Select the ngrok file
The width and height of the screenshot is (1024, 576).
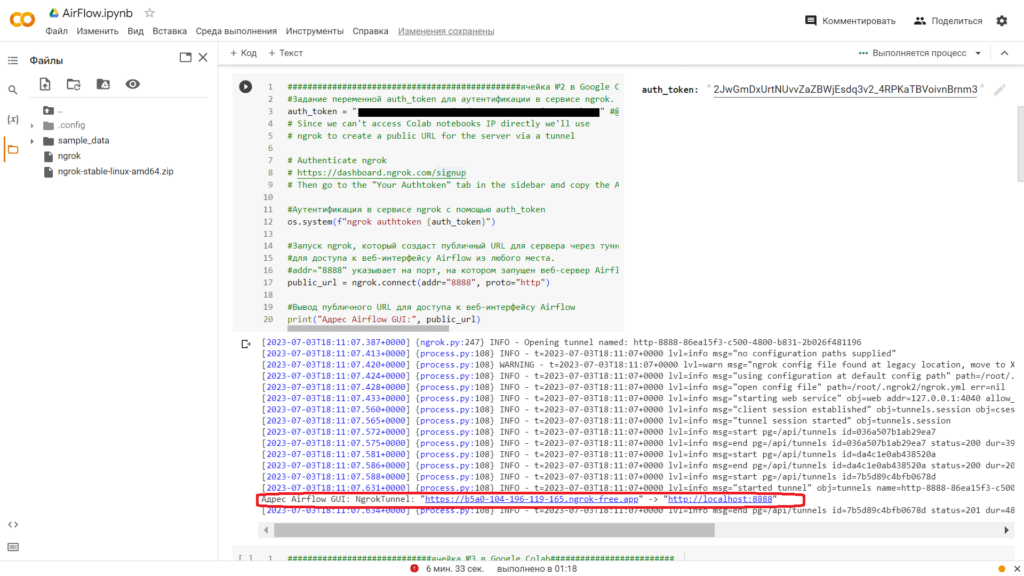pyautogui.click(x=69, y=156)
